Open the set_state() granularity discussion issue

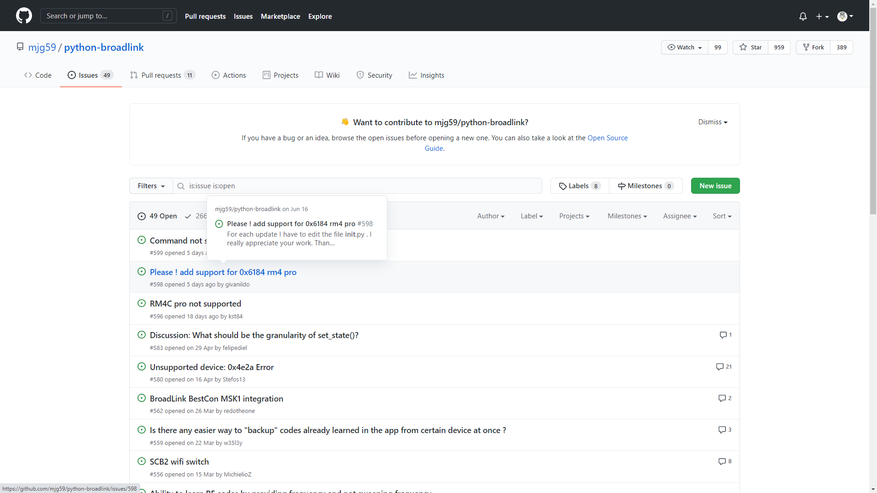pos(254,335)
